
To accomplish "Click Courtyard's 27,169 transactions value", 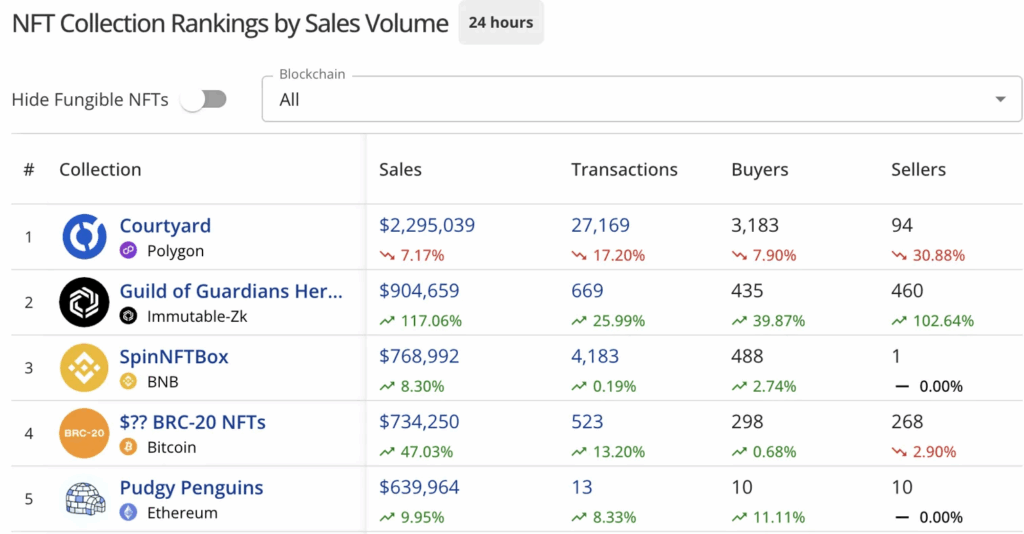I will [x=600, y=225].
